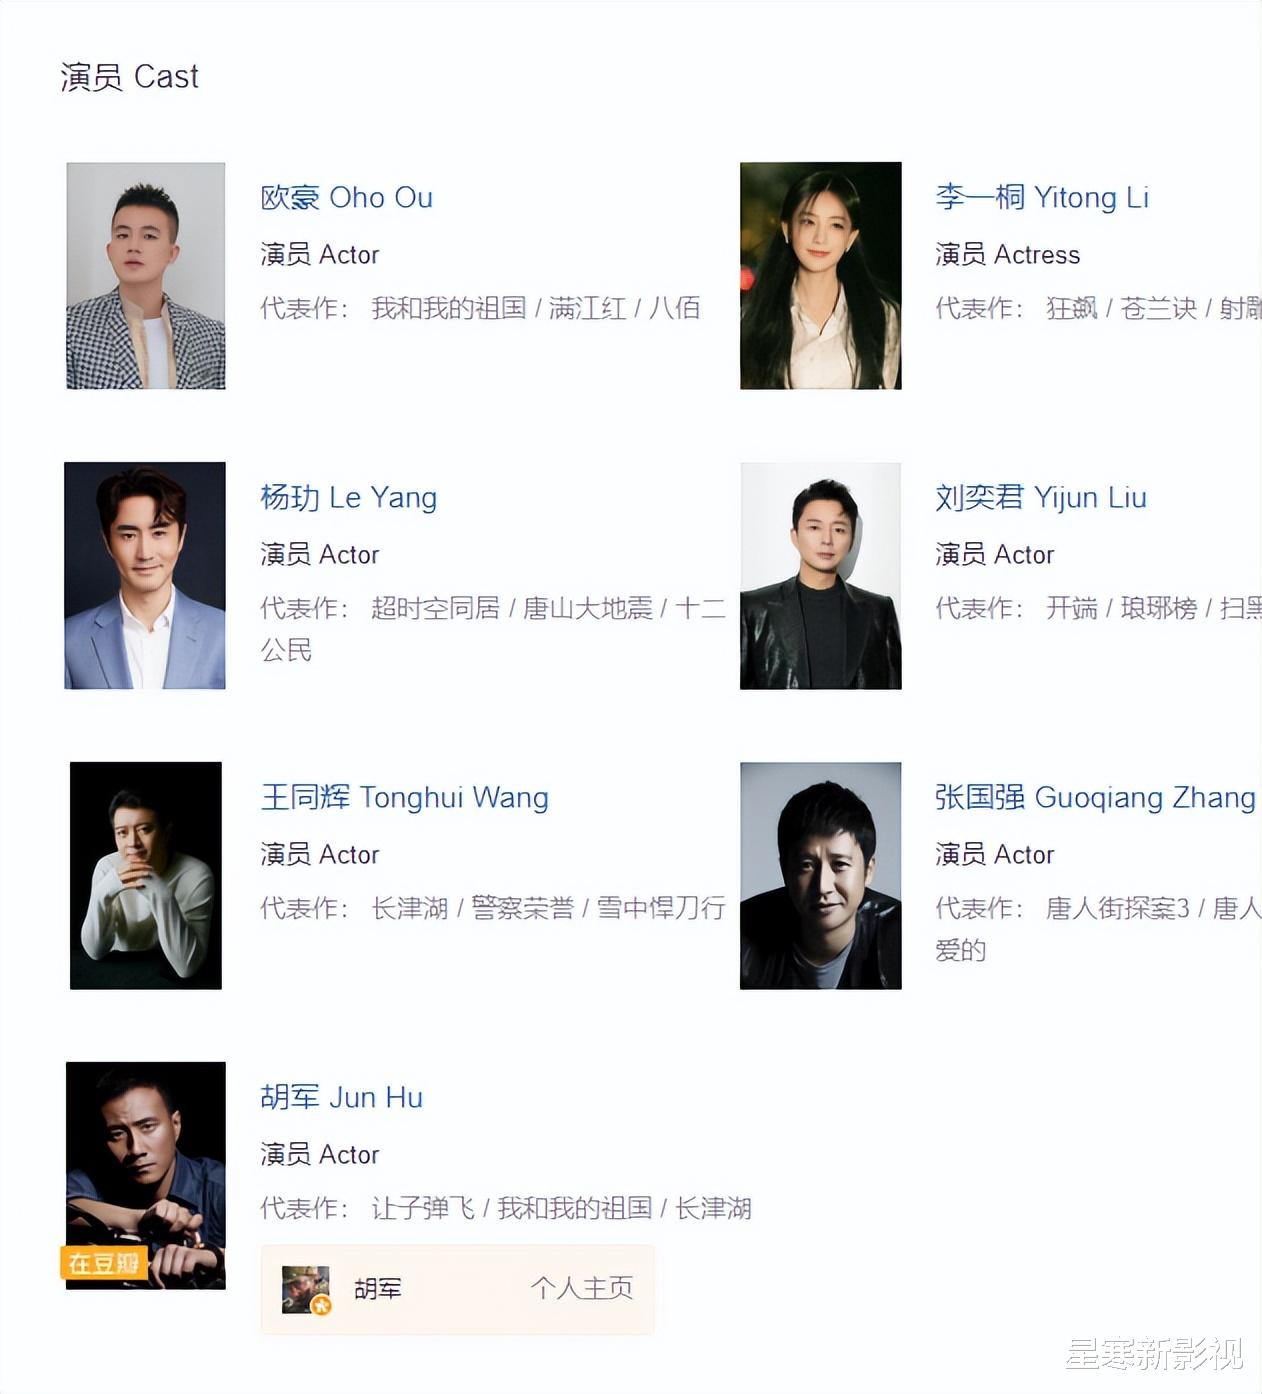The height and width of the screenshot is (1394, 1262).
Task: Click Tonghui Wang's portrait photo
Action: tap(146, 876)
